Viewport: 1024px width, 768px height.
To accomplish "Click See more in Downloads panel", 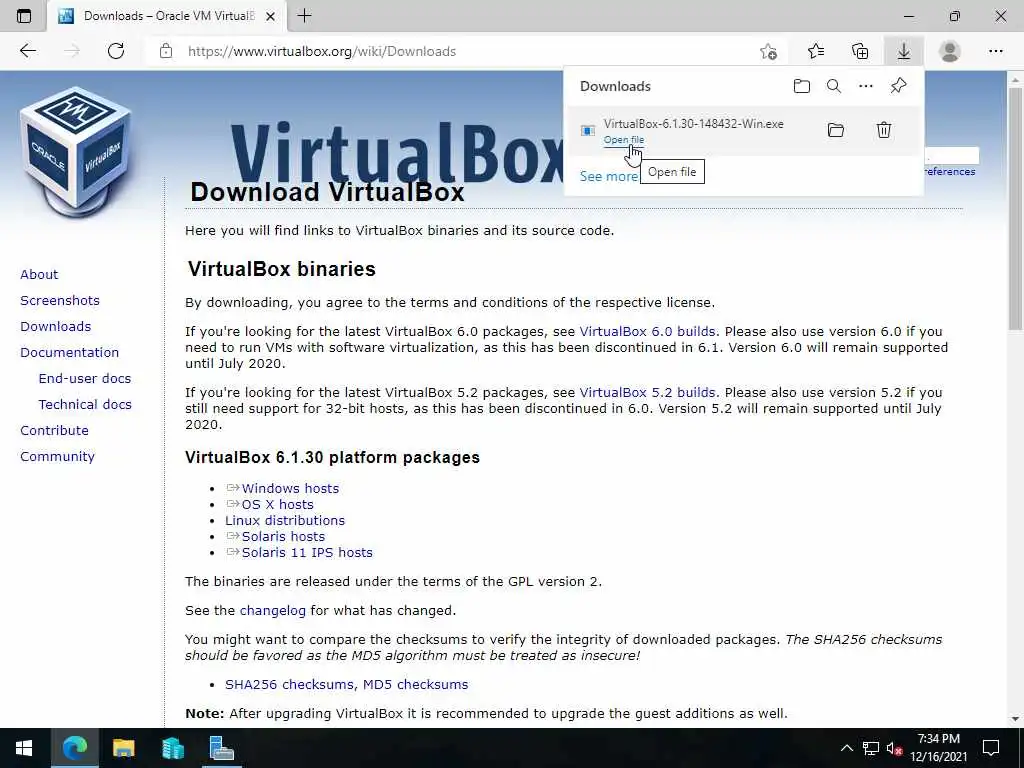I will pos(608,176).
